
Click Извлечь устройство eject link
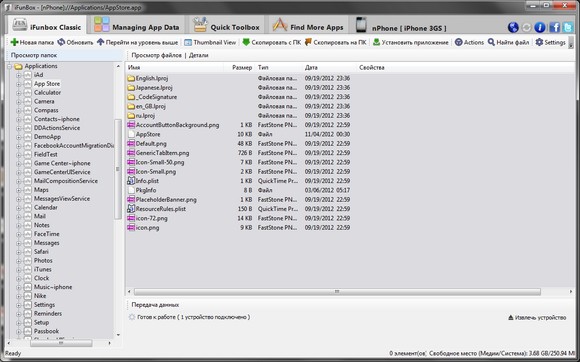pyautogui.click(x=537, y=317)
